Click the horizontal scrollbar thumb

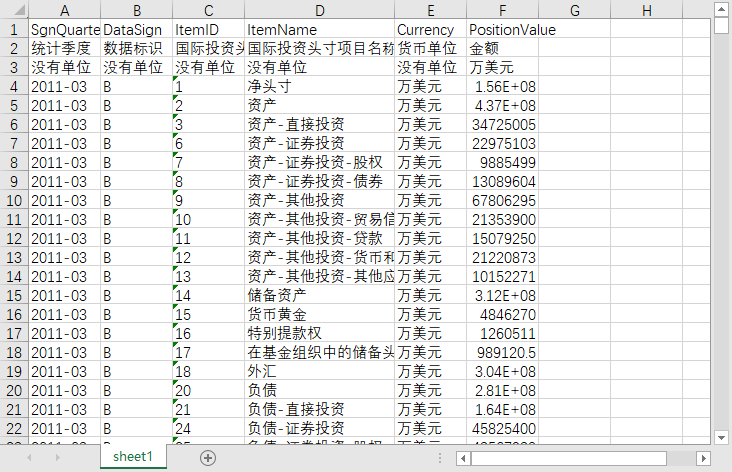click(569, 458)
